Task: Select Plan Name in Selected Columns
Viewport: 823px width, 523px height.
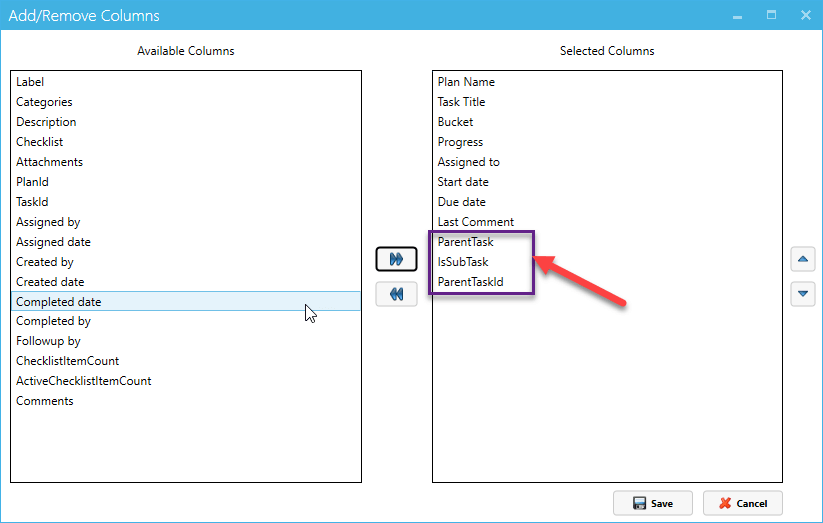Action: [607, 82]
